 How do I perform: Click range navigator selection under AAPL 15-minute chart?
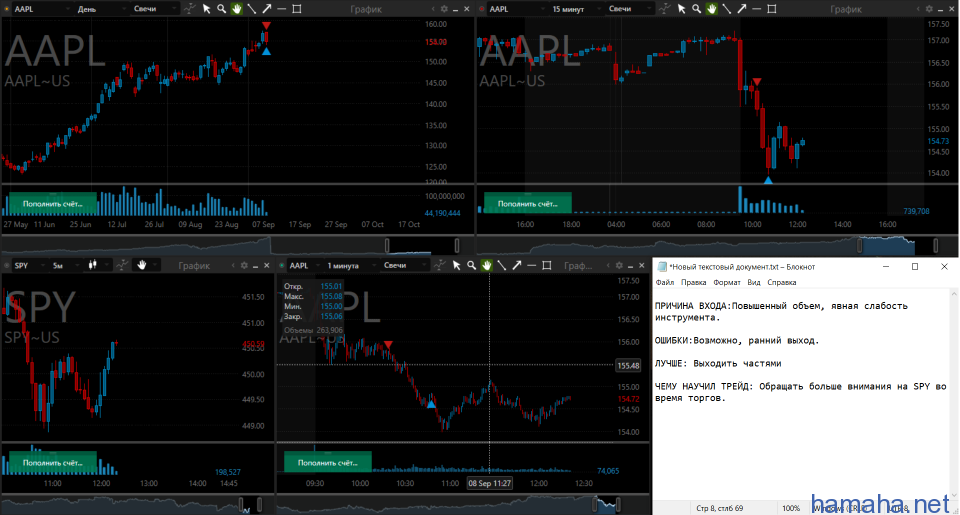pos(888,246)
